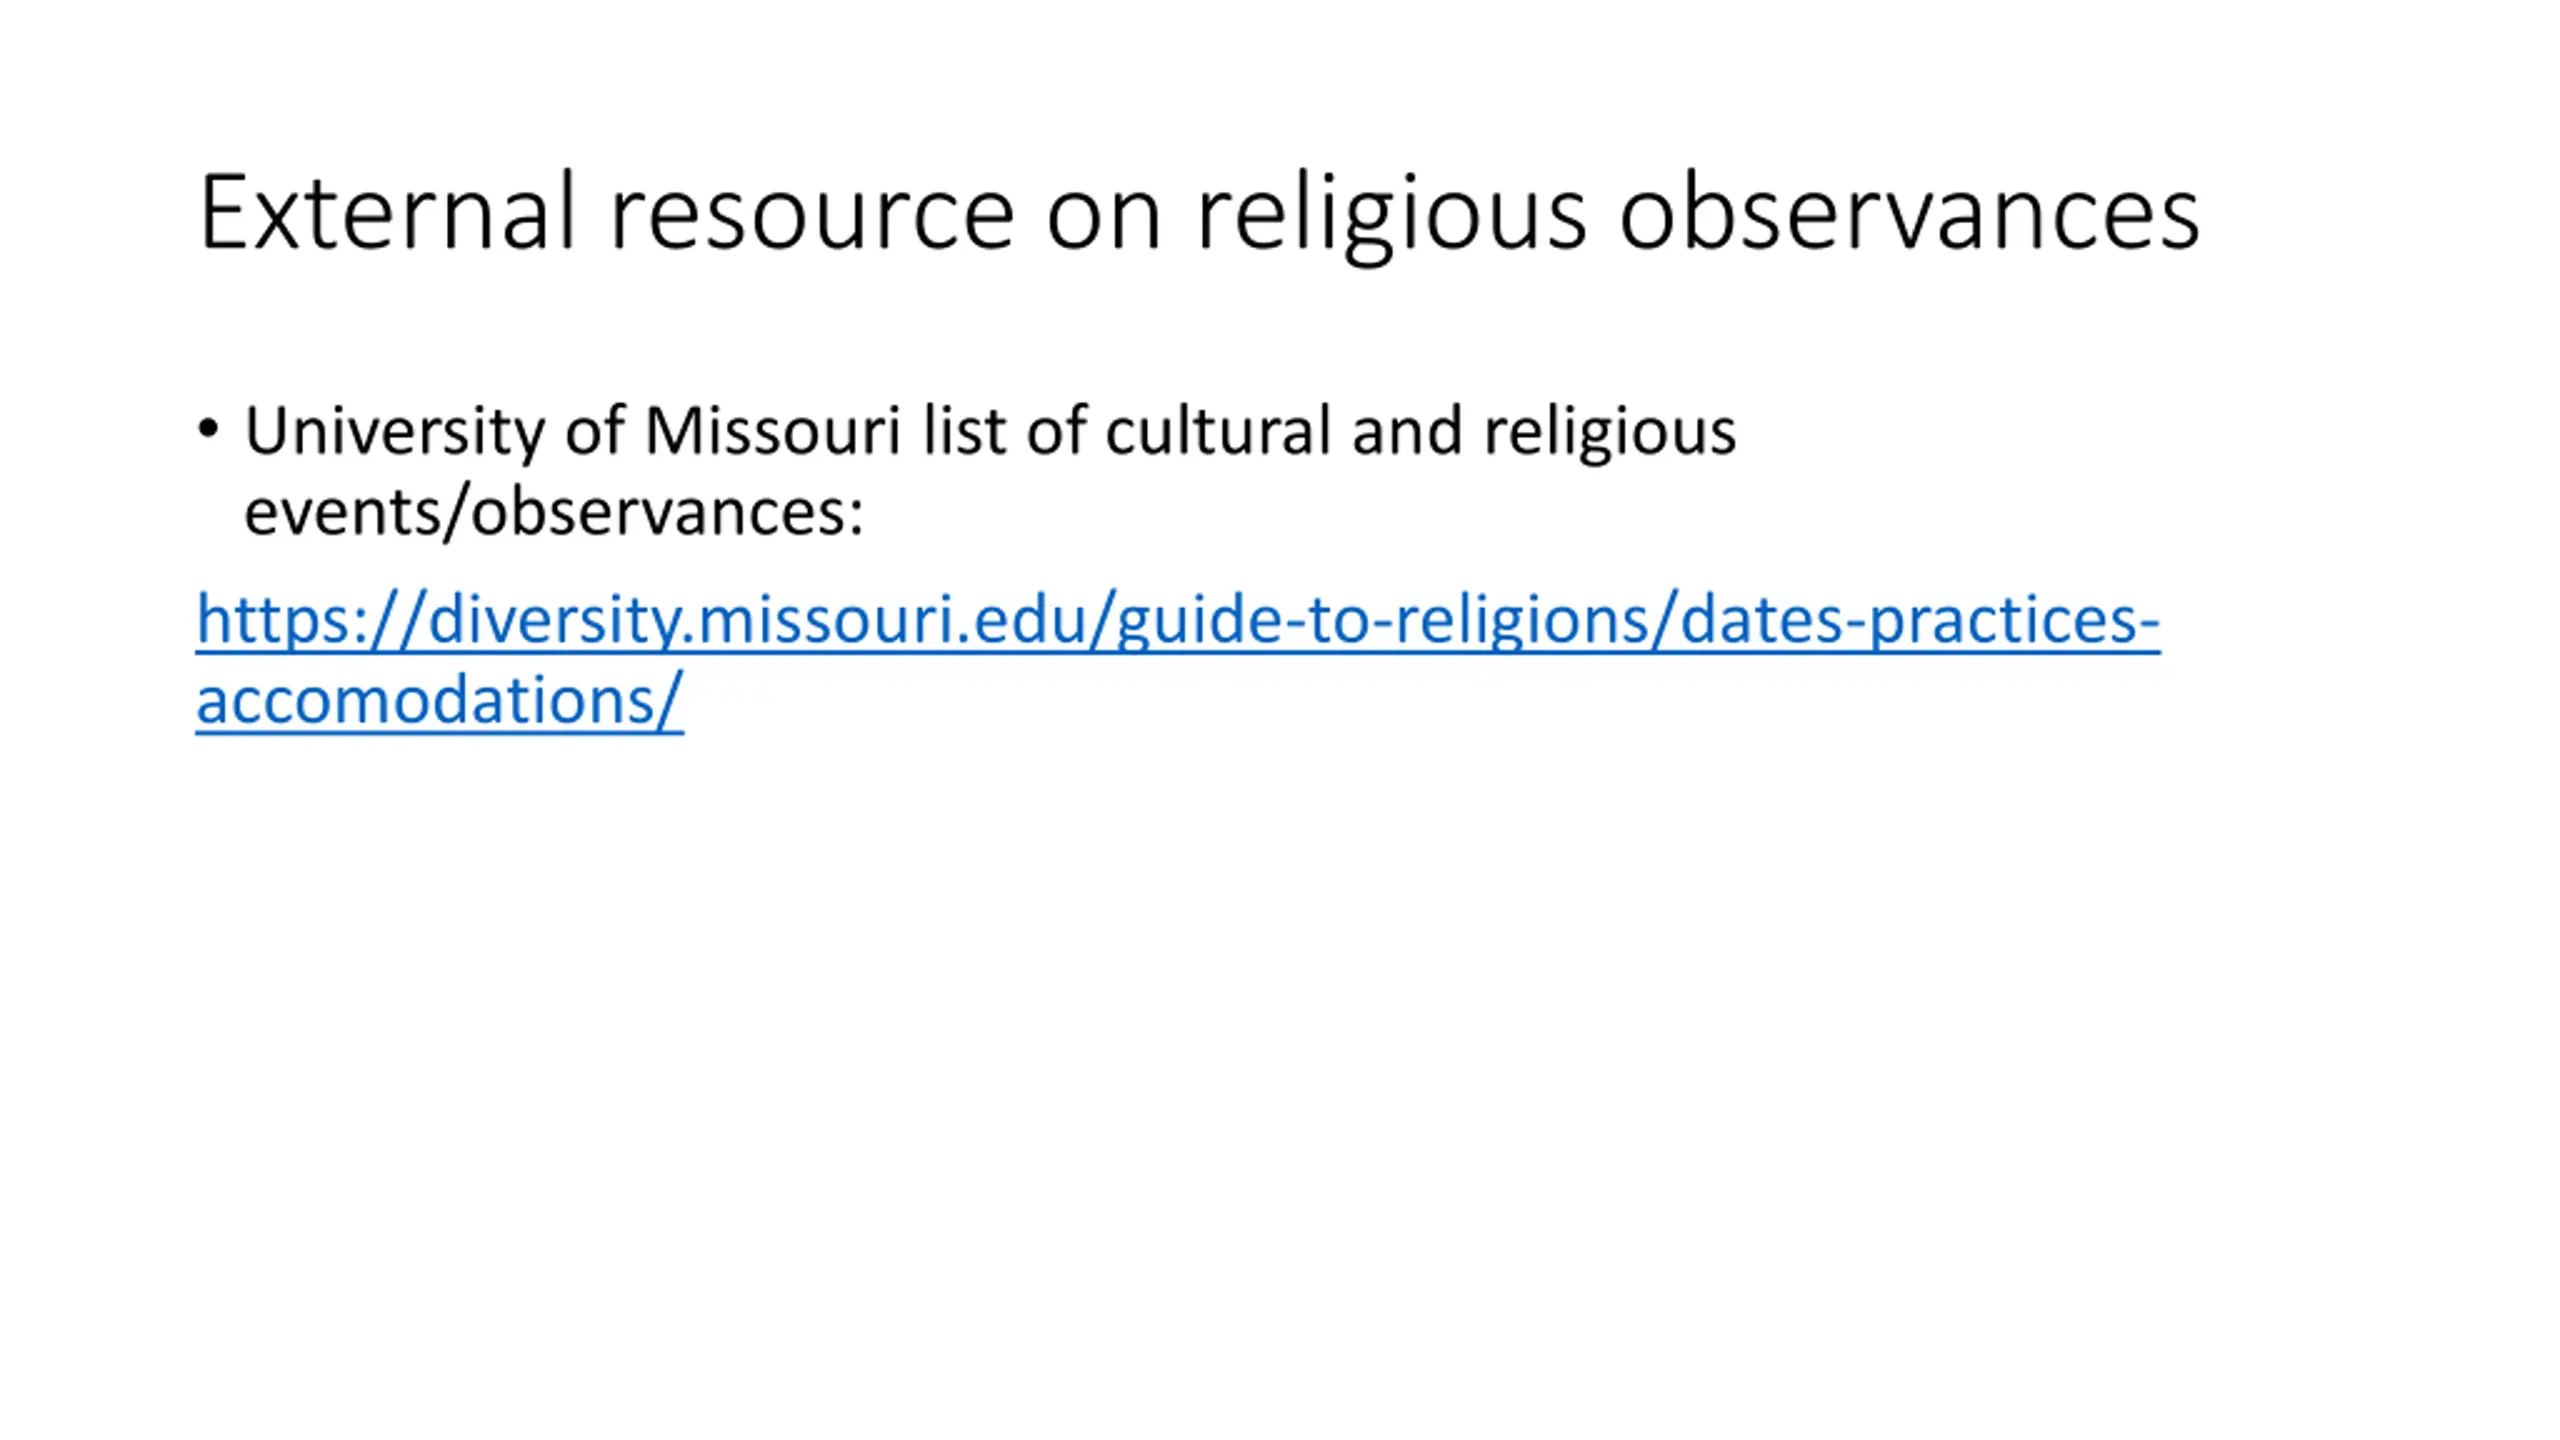Viewport: 2560px width, 1440px height.
Task: Click the word 'observances' in the slide title
Action: [x=1909, y=212]
